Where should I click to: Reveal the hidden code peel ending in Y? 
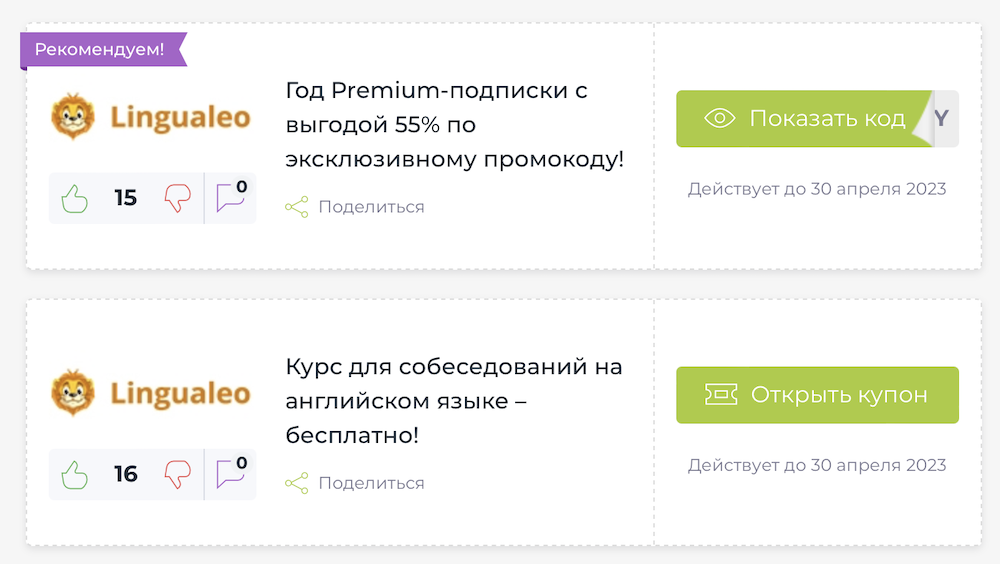[942, 119]
